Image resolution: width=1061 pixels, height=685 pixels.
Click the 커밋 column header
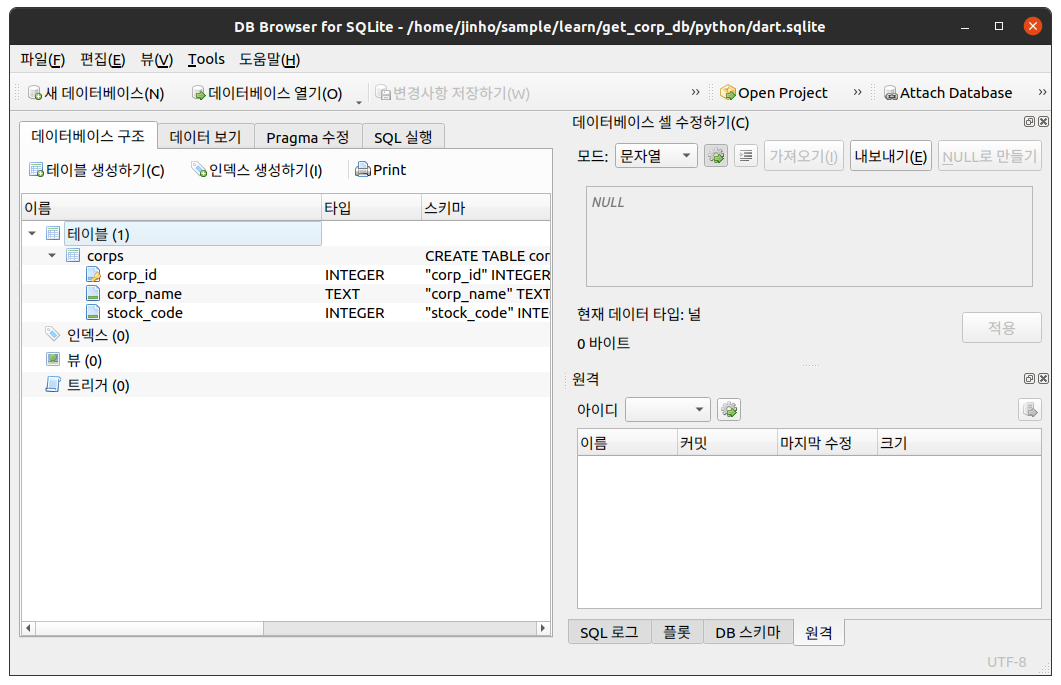(727, 443)
